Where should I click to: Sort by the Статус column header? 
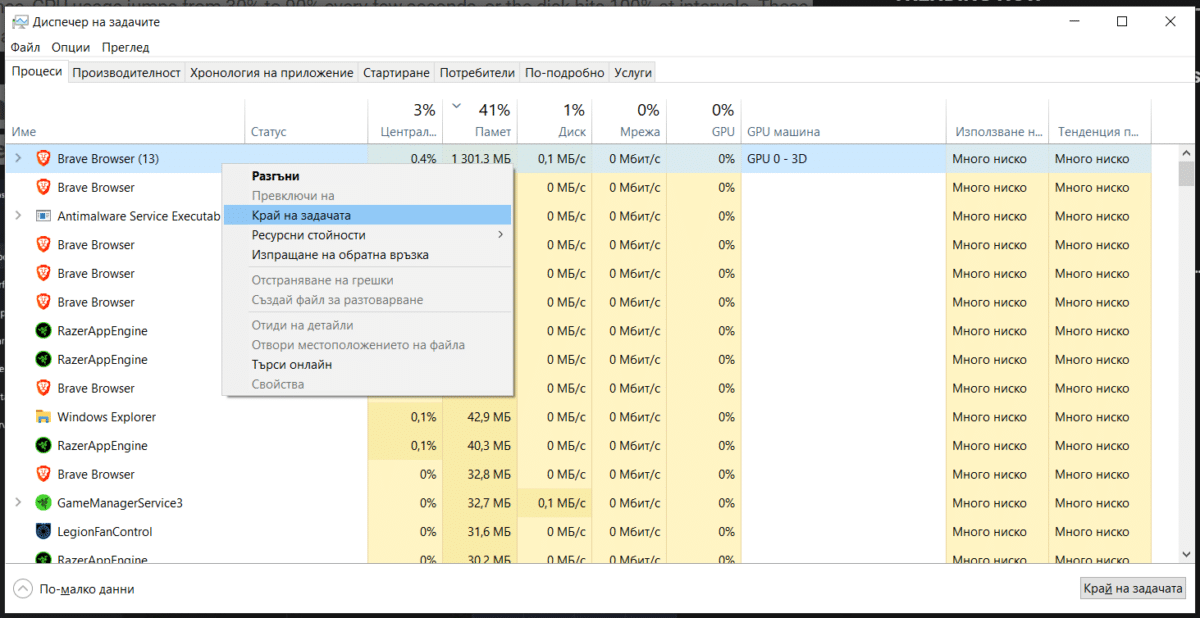pyautogui.click(x=306, y=121)
